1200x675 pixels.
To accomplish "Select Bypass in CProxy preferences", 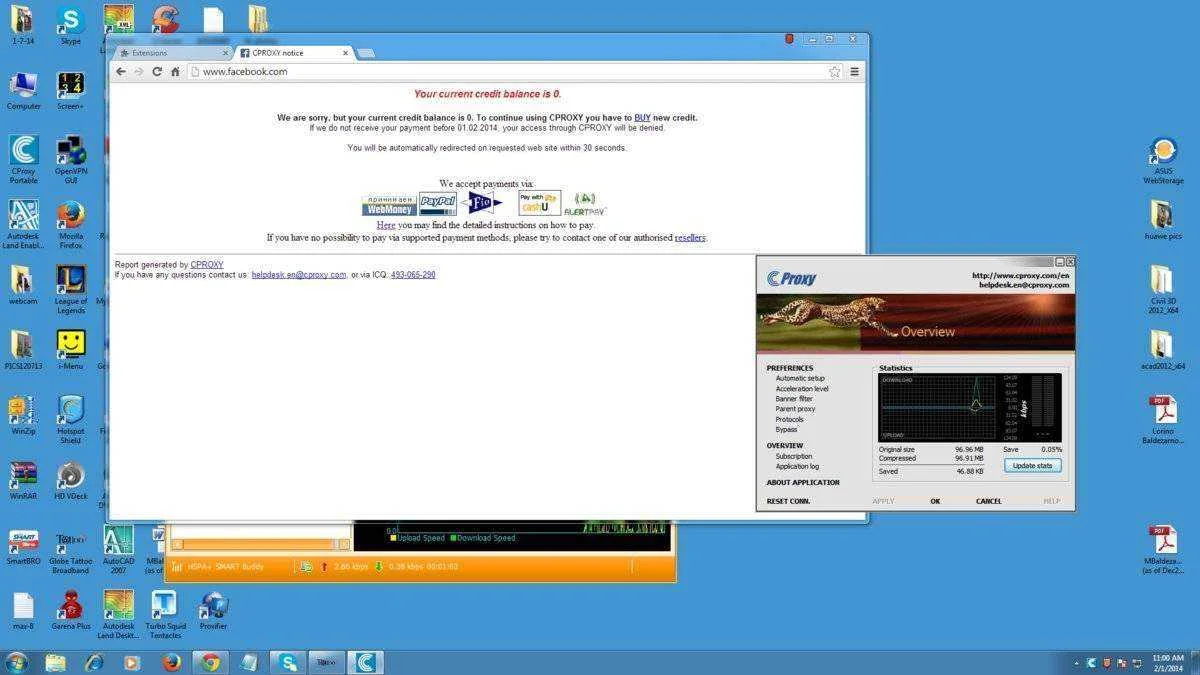I will (x=786, y=430).
